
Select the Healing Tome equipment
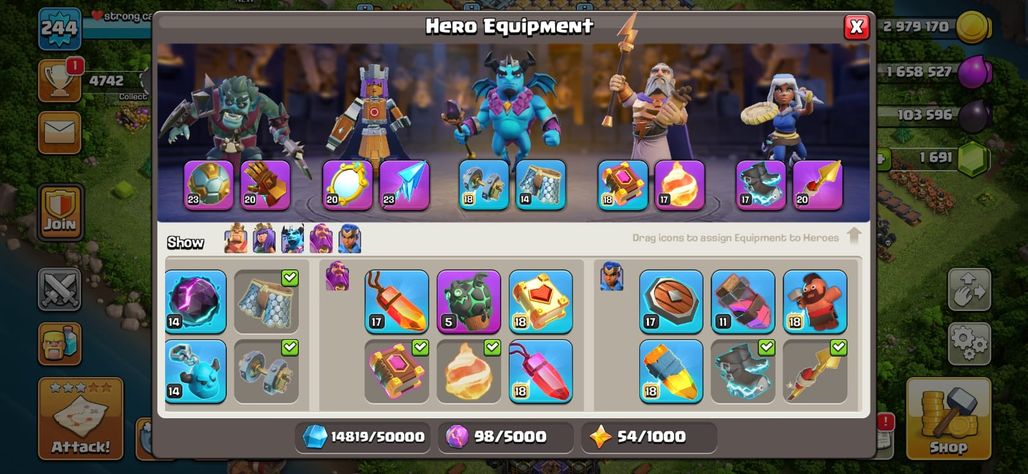541,302
